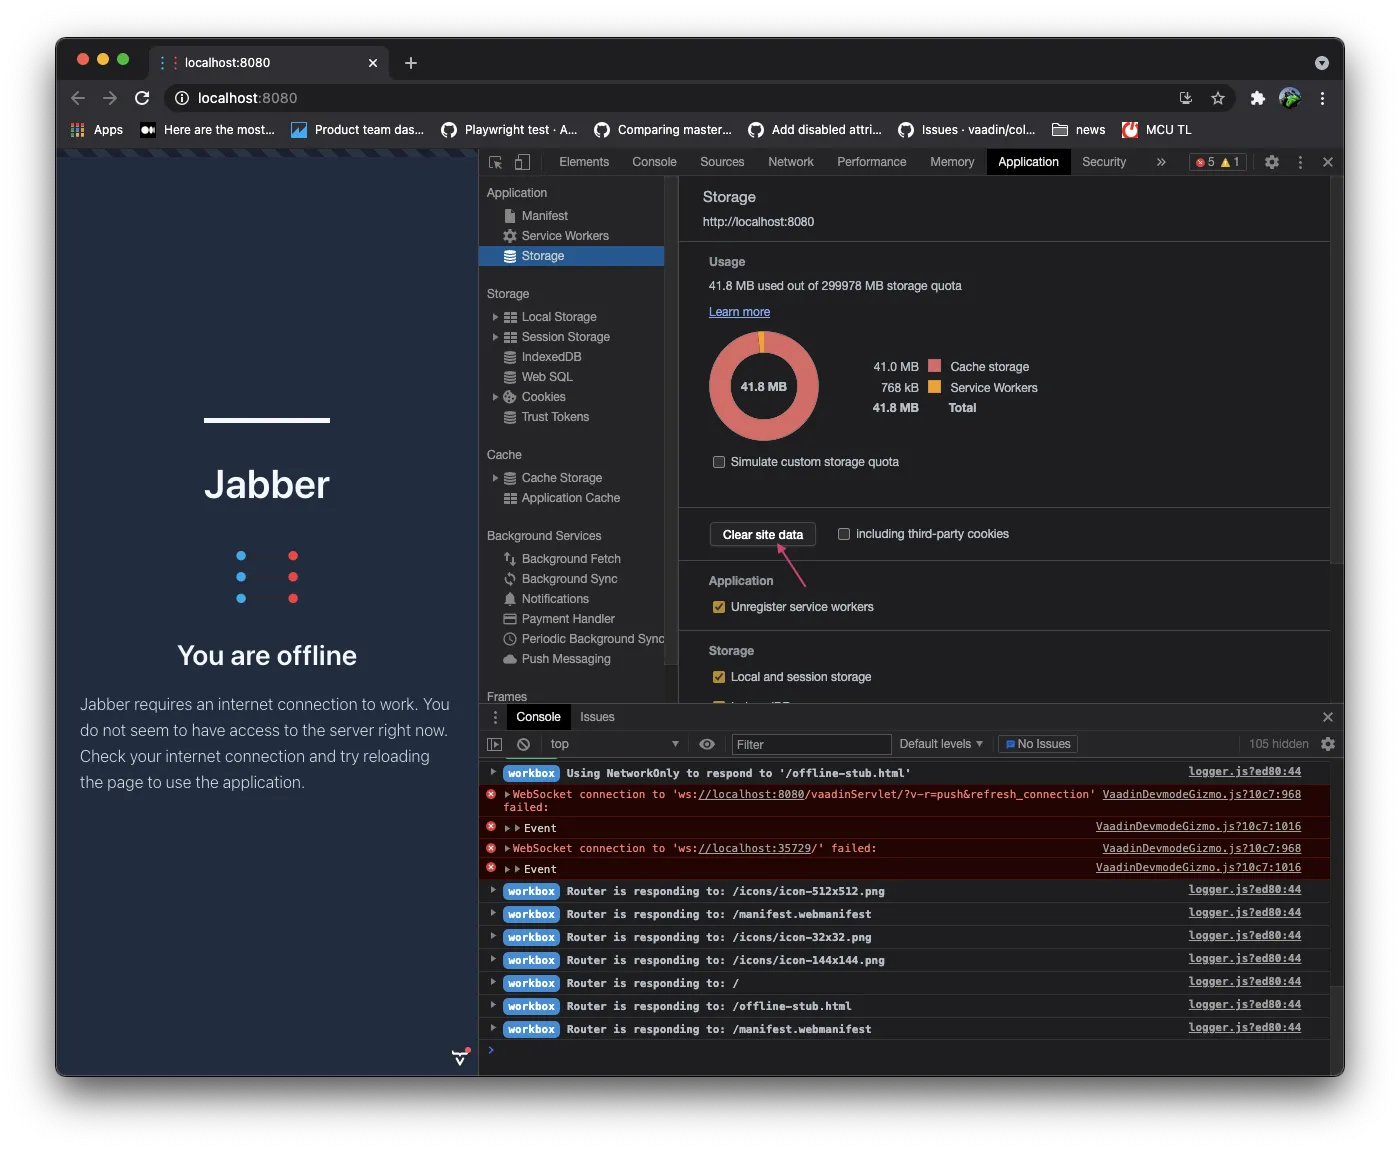Show the console sidebar
Image resolution: width=1400 pixels, height=1150 pixels.
click(494, 744)
